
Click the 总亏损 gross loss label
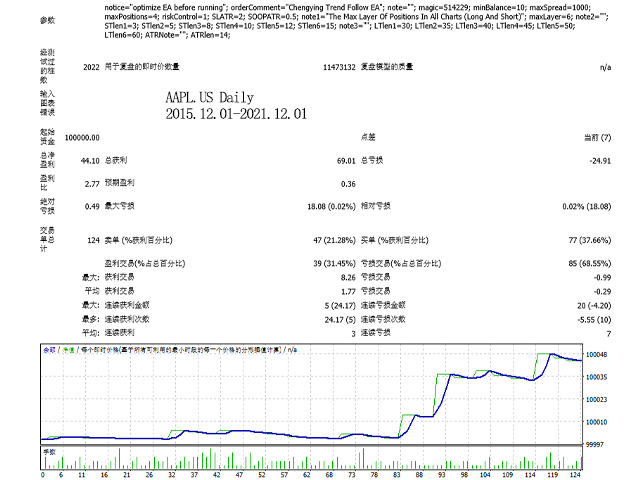372,160
